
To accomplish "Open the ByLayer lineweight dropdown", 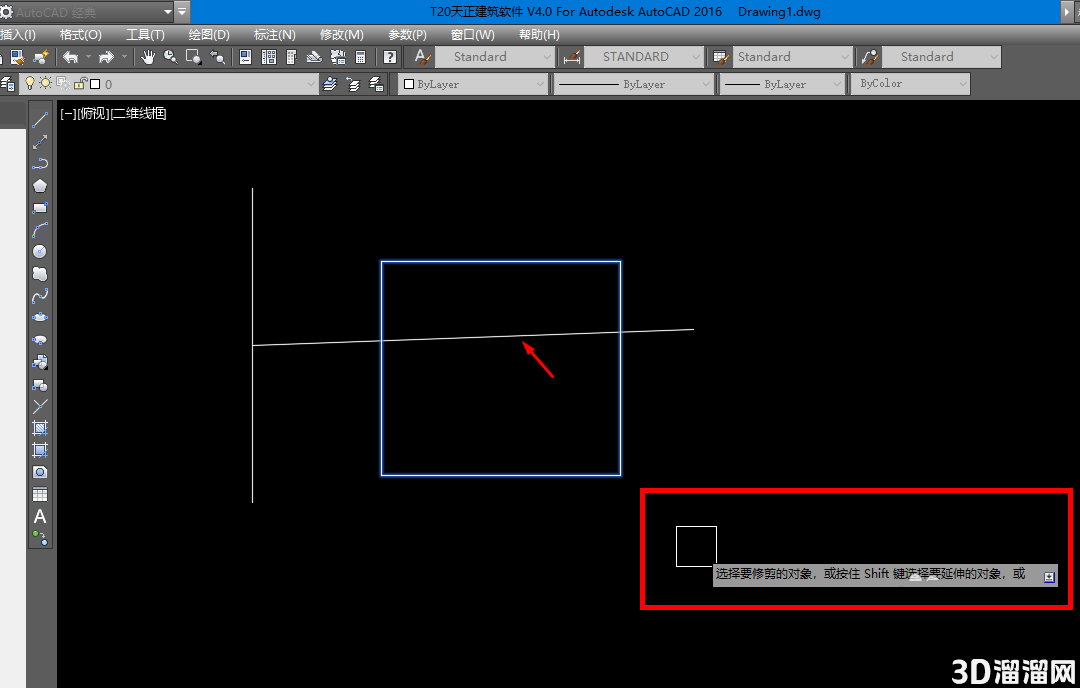I will coord(837,84).
